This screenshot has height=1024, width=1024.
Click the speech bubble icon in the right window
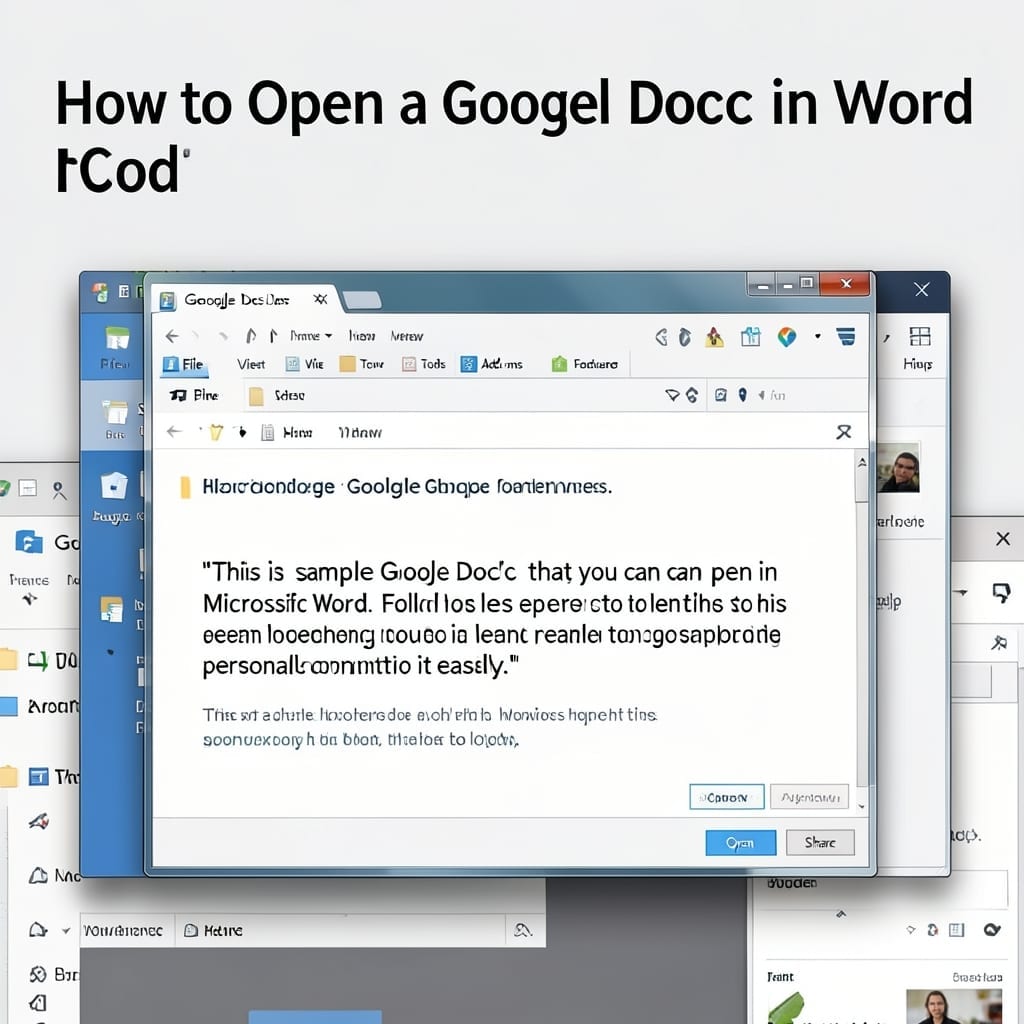1001,593
